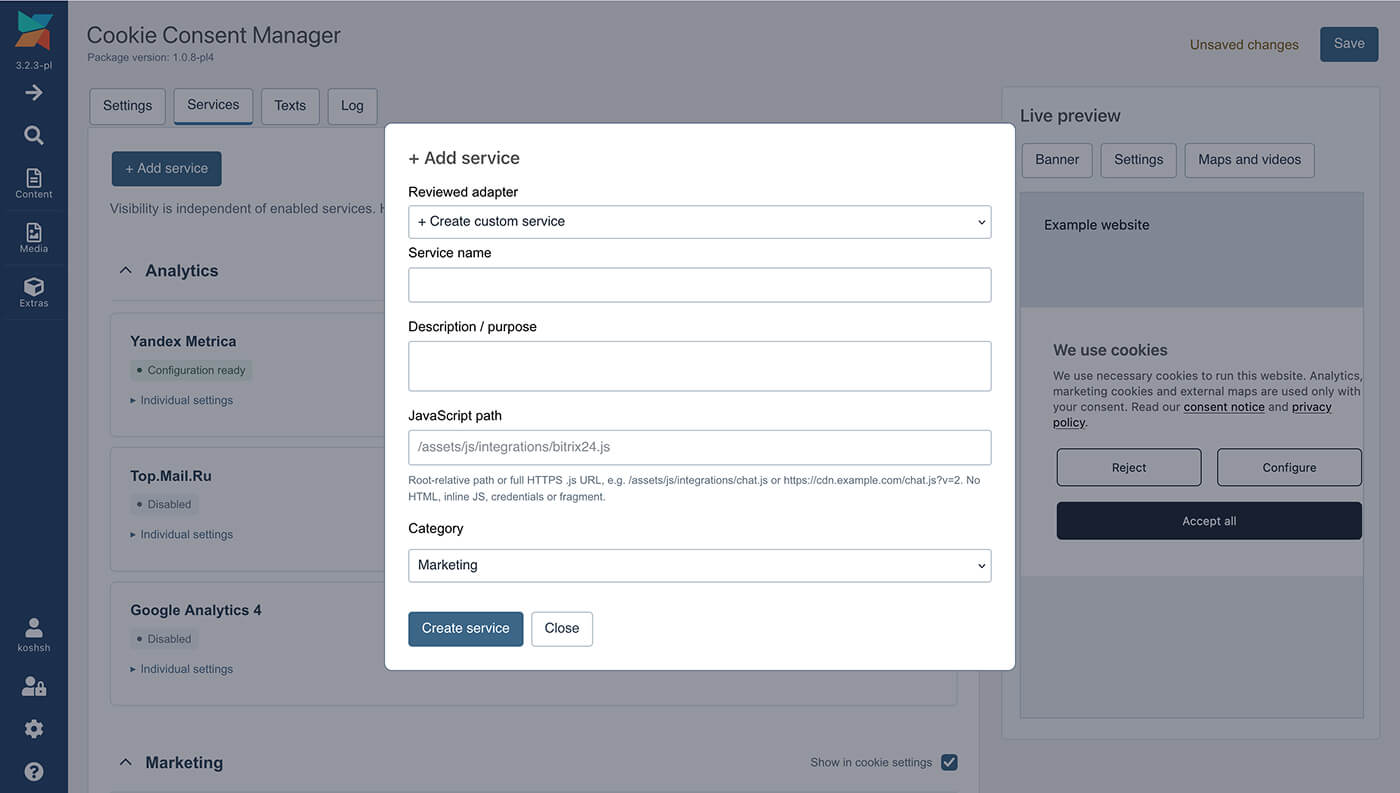Click the Configuration ready status badge
This screenshot has height=793, width=1400.
191,370
